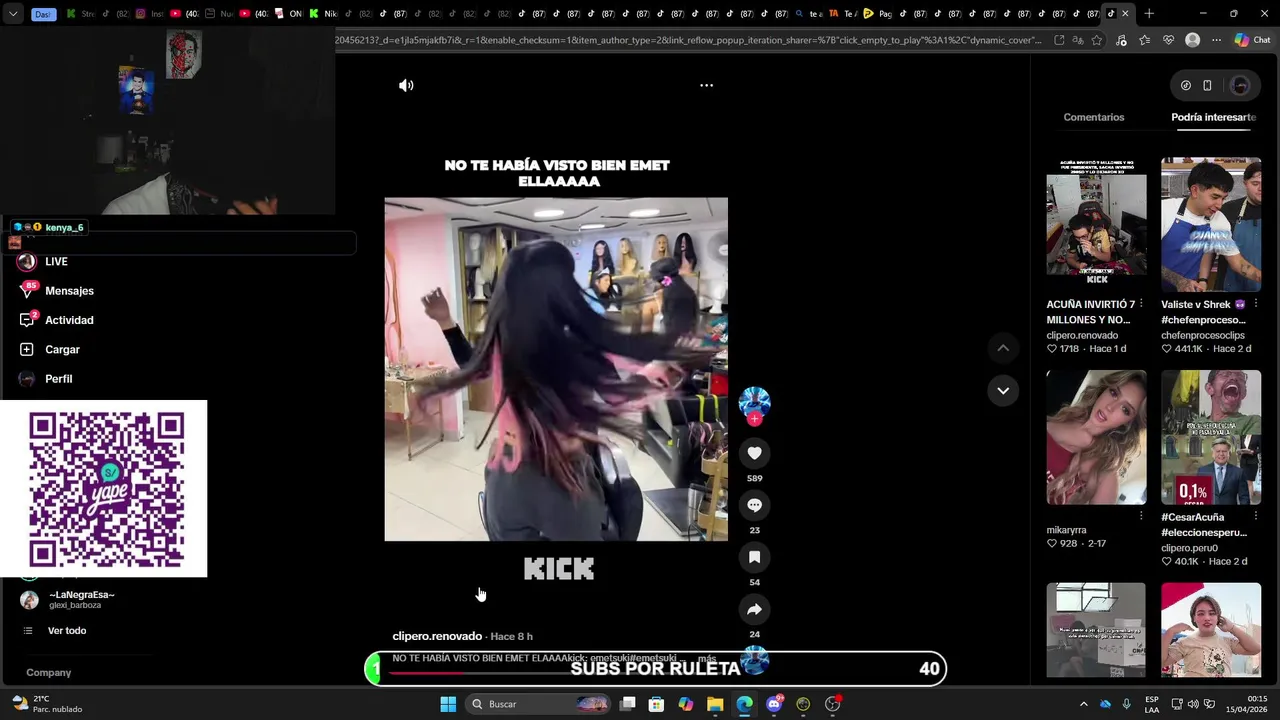Open the Valiste v Shrek video thumbnail
The height and width of the screenshot is (720, 1280).
coord(1211,224)
